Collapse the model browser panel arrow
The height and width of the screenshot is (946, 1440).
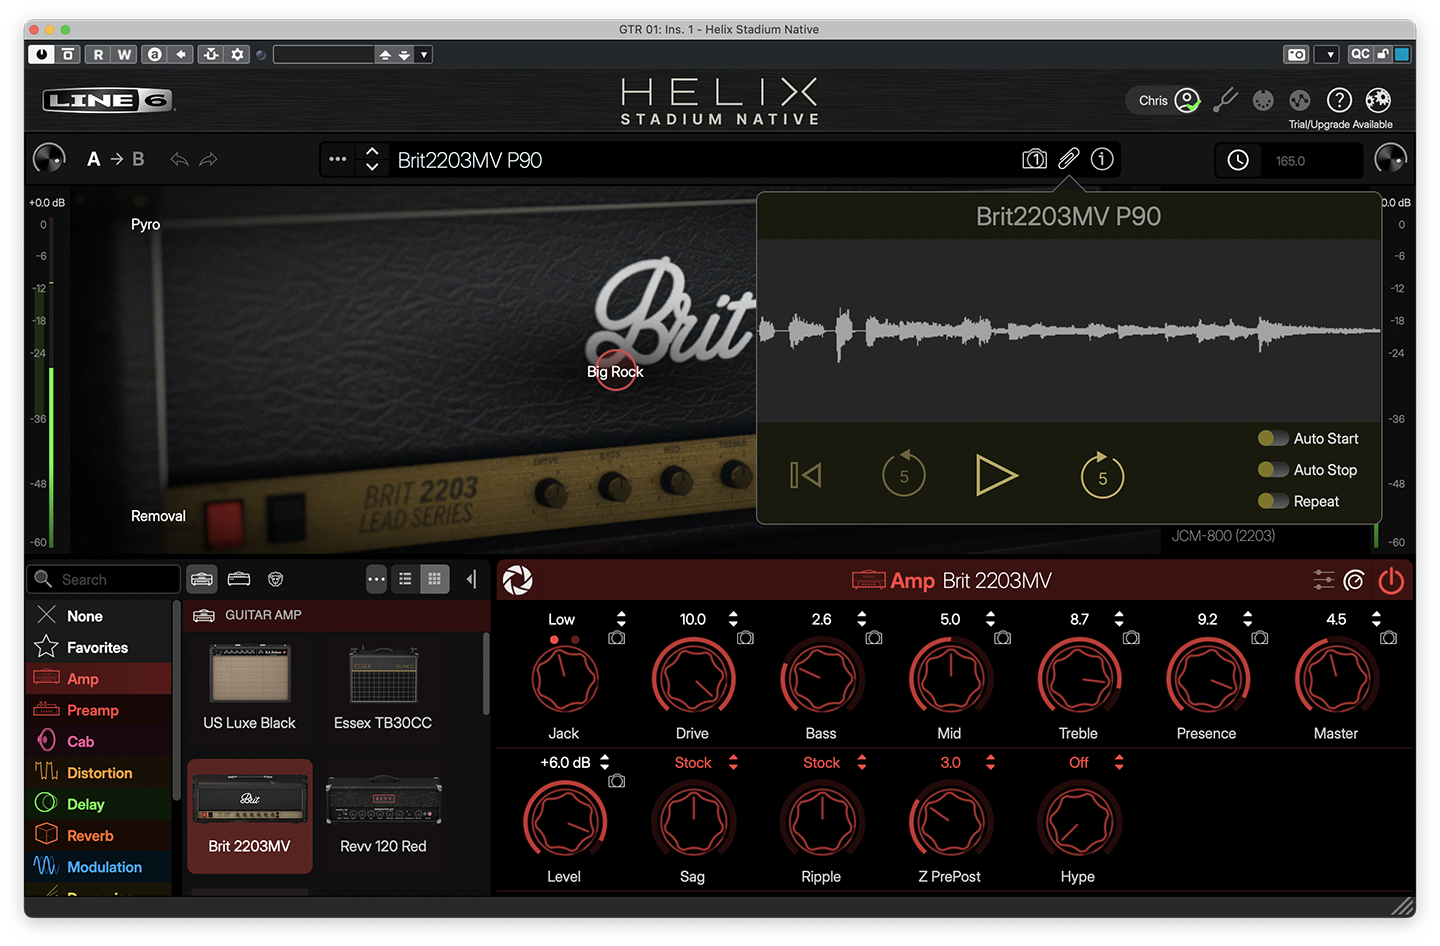pos(471,579)
